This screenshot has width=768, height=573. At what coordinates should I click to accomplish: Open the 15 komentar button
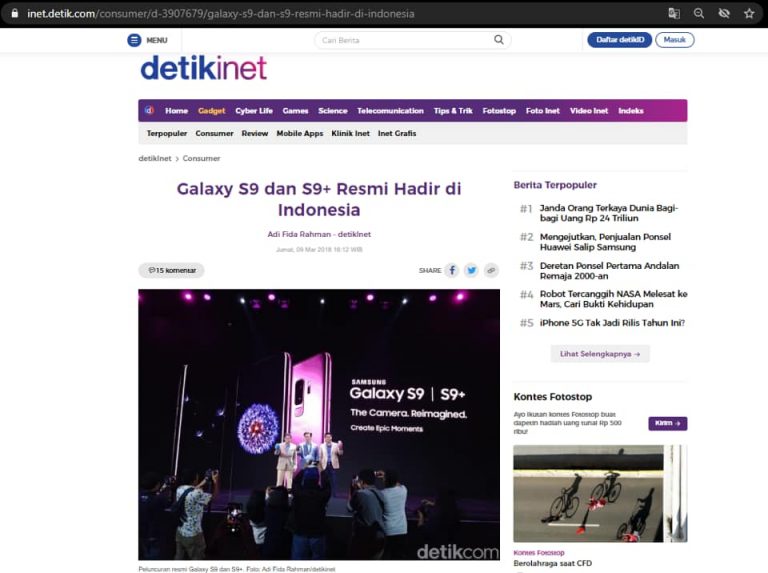pyautogui.click(x=171, y=270)
